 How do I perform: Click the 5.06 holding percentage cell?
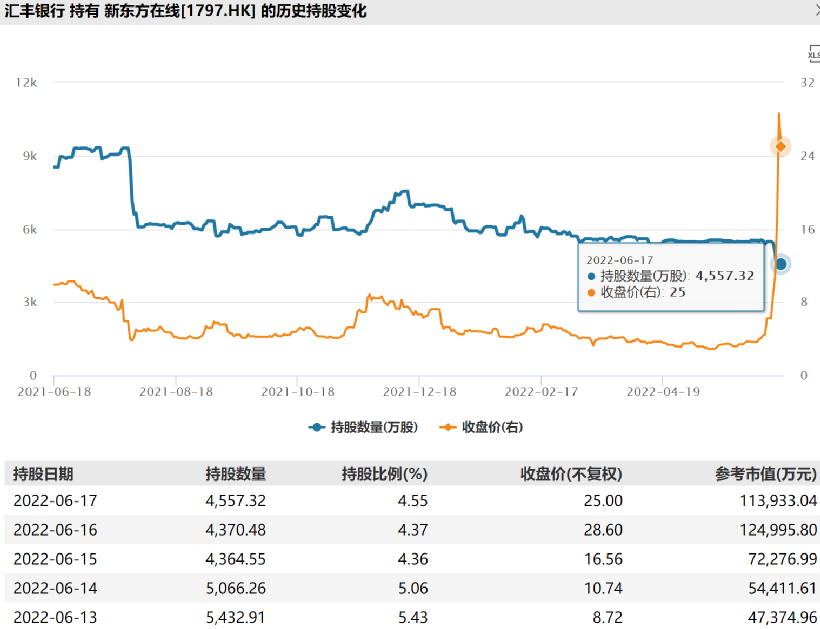coord(413,588)
